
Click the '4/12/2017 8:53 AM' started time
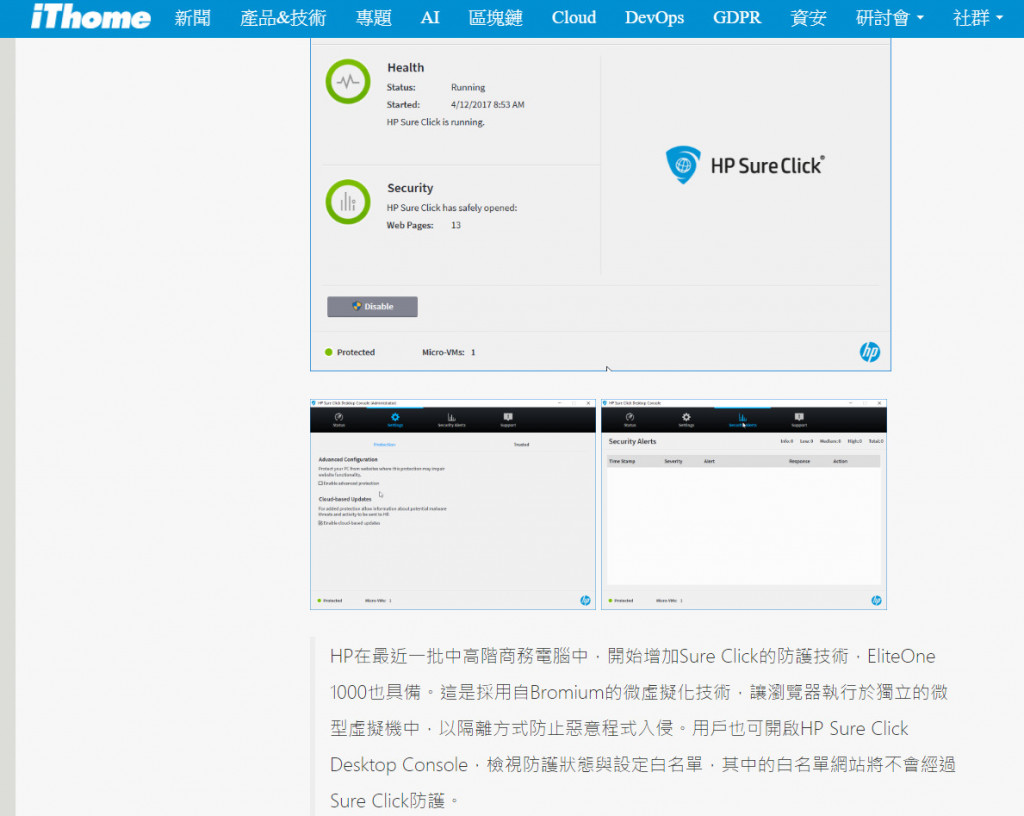pos(487,104)
